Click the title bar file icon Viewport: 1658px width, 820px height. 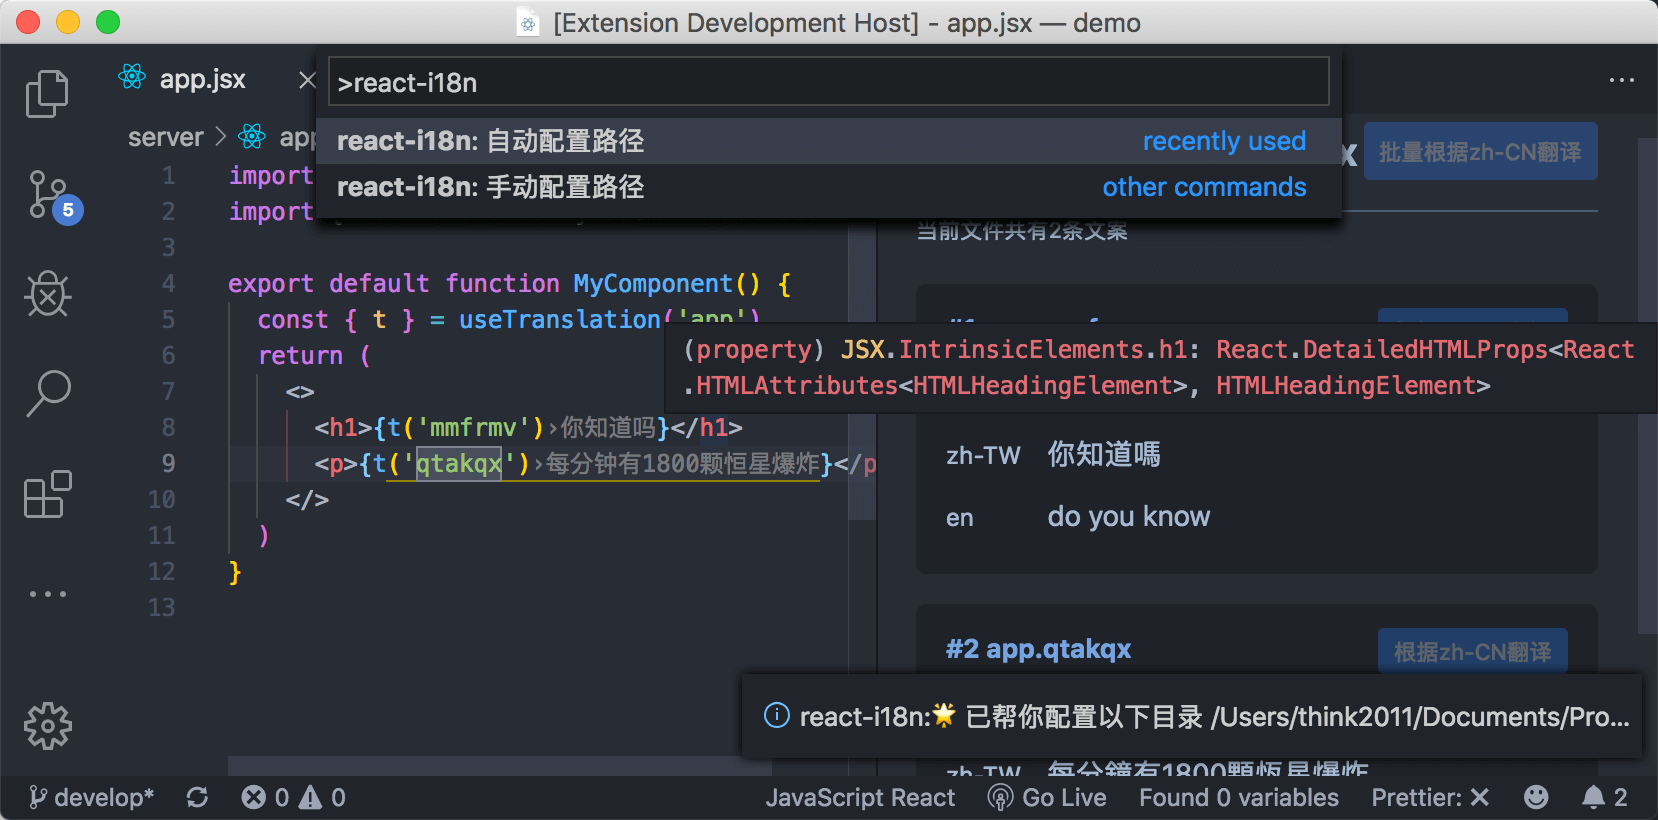click(x=529, y=22)
